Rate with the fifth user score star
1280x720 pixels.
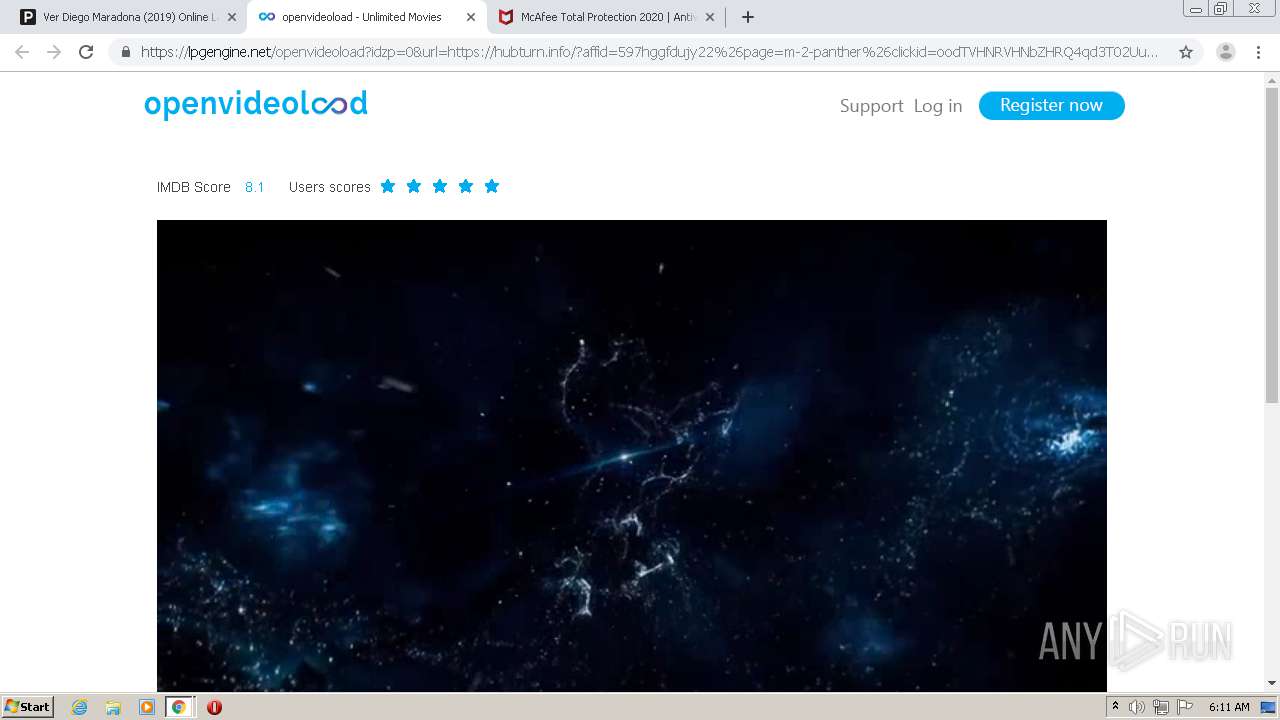pos(492,186)
